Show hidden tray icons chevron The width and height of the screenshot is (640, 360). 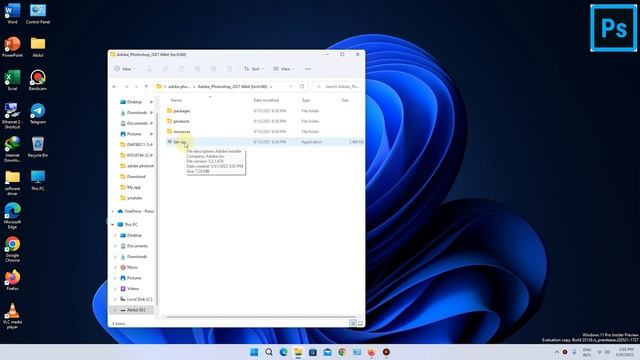coord(556,352)
